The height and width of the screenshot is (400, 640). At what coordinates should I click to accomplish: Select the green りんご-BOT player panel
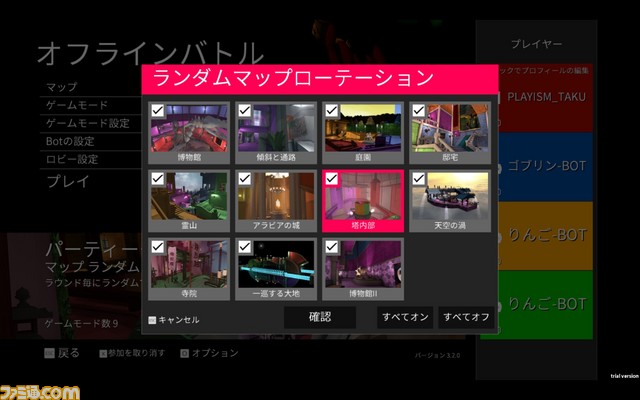[x=545, y=304]
